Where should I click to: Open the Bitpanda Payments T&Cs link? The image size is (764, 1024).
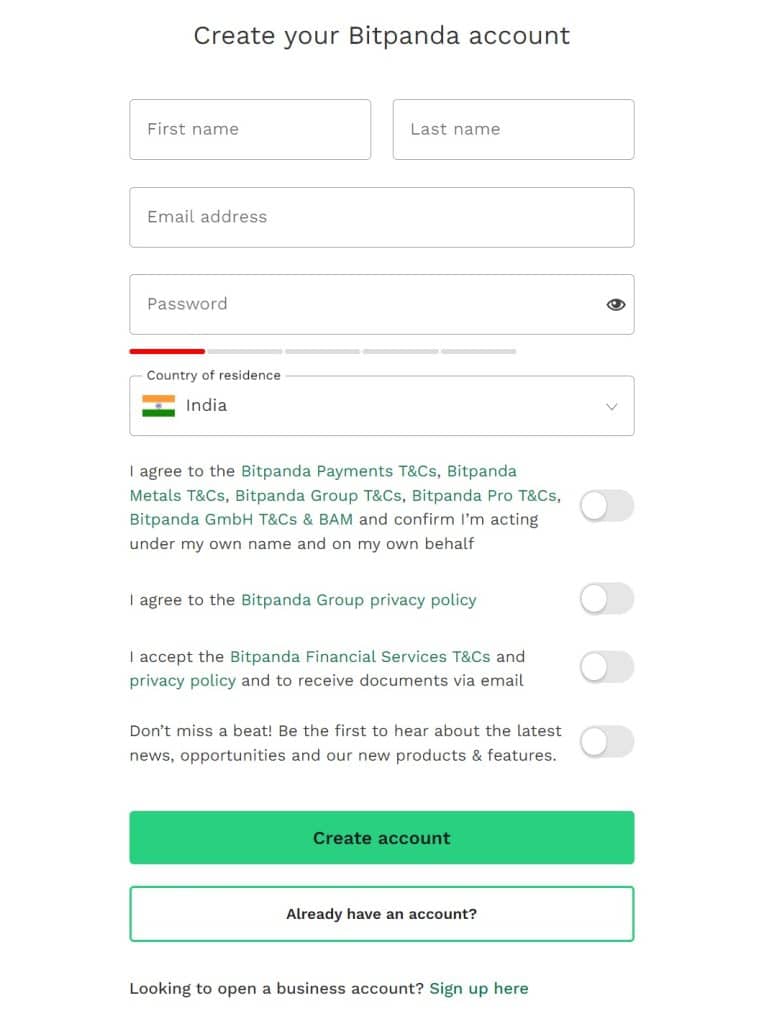[x=338, y=470]
